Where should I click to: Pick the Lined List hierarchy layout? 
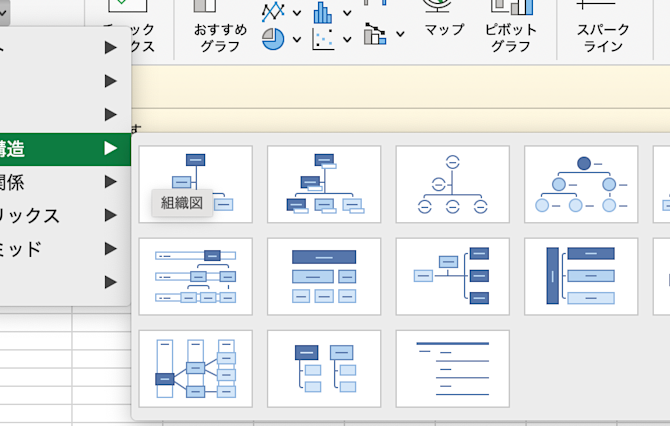(453, 369)
